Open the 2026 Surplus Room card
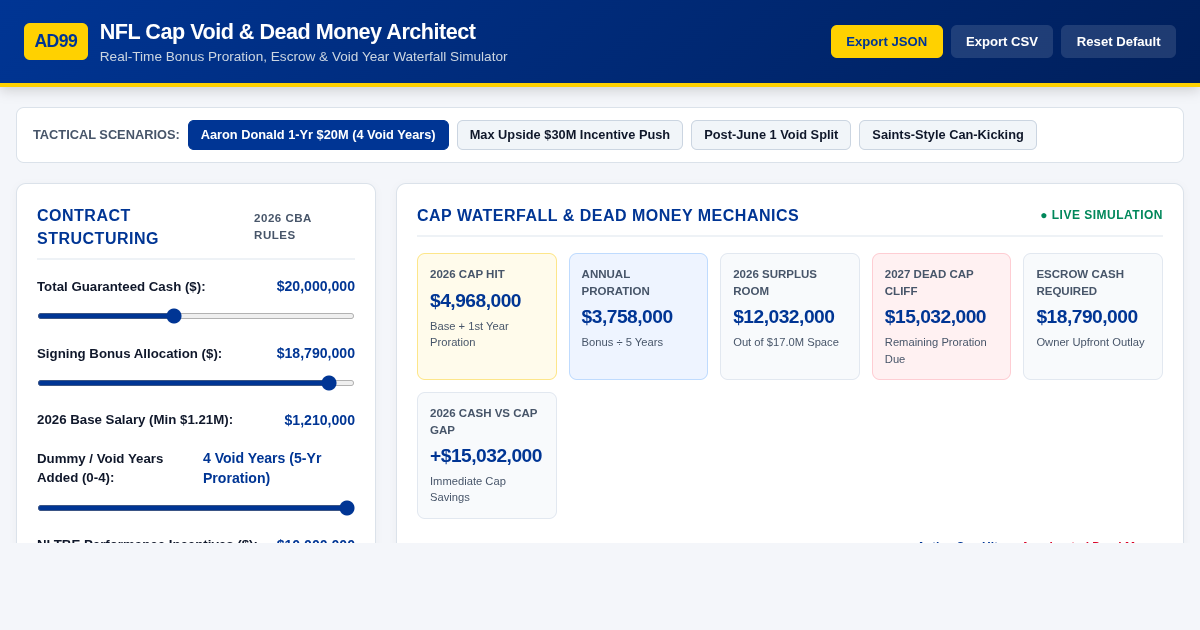Image resolution: width=1200 pixels, height=630 pixels. [x=790, y=316]
